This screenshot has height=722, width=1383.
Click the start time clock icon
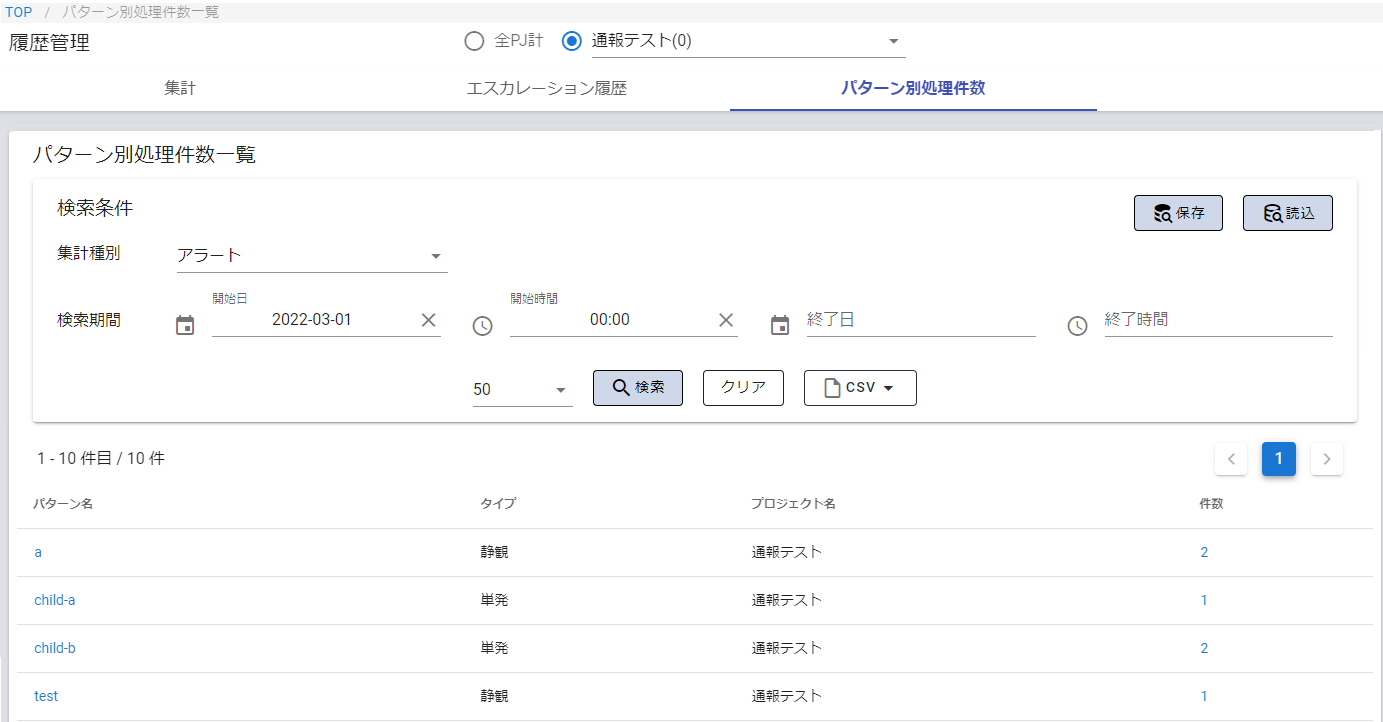pyautogui.click(x=482, y=326)
